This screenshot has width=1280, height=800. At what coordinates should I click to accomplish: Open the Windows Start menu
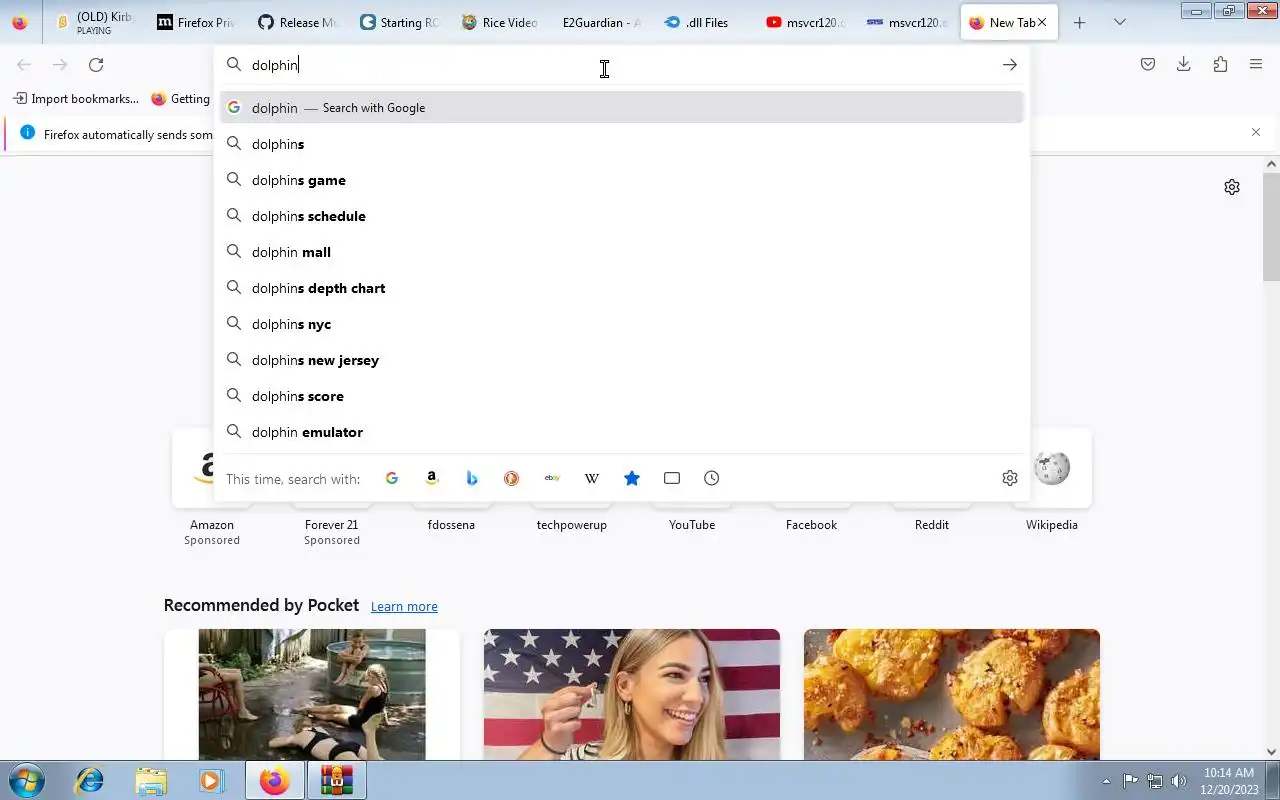click(x=25, y=780)
